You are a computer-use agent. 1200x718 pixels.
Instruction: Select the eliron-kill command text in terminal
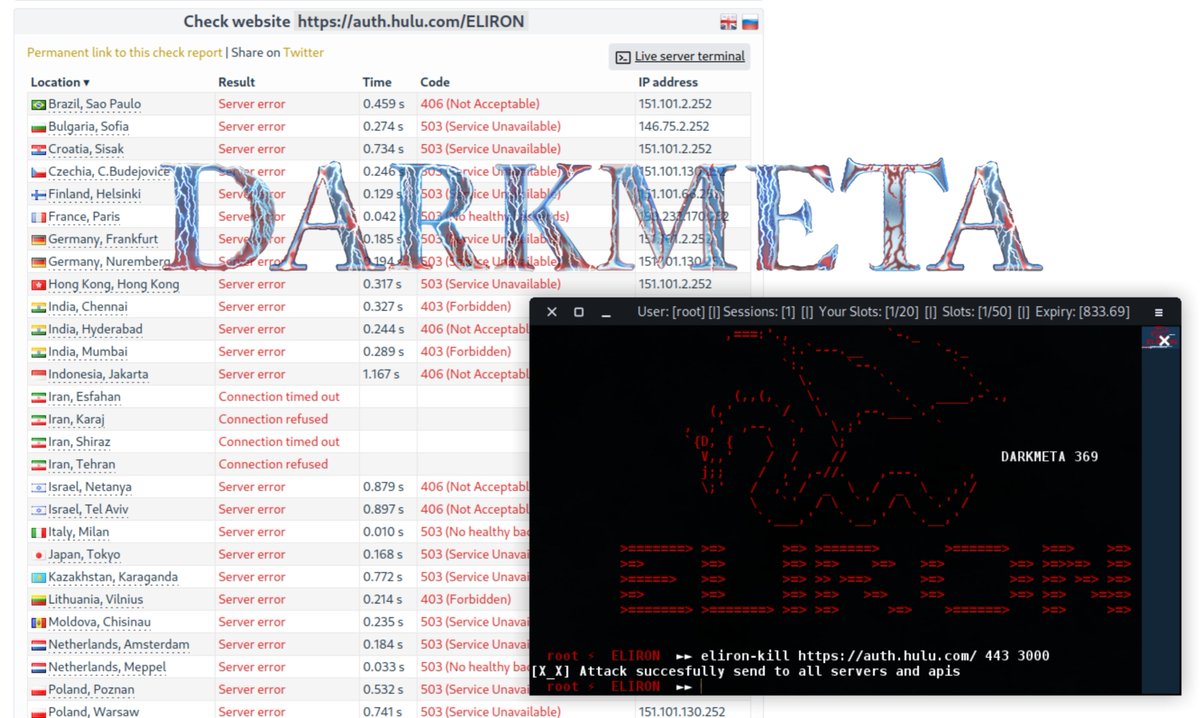point(875,656)
